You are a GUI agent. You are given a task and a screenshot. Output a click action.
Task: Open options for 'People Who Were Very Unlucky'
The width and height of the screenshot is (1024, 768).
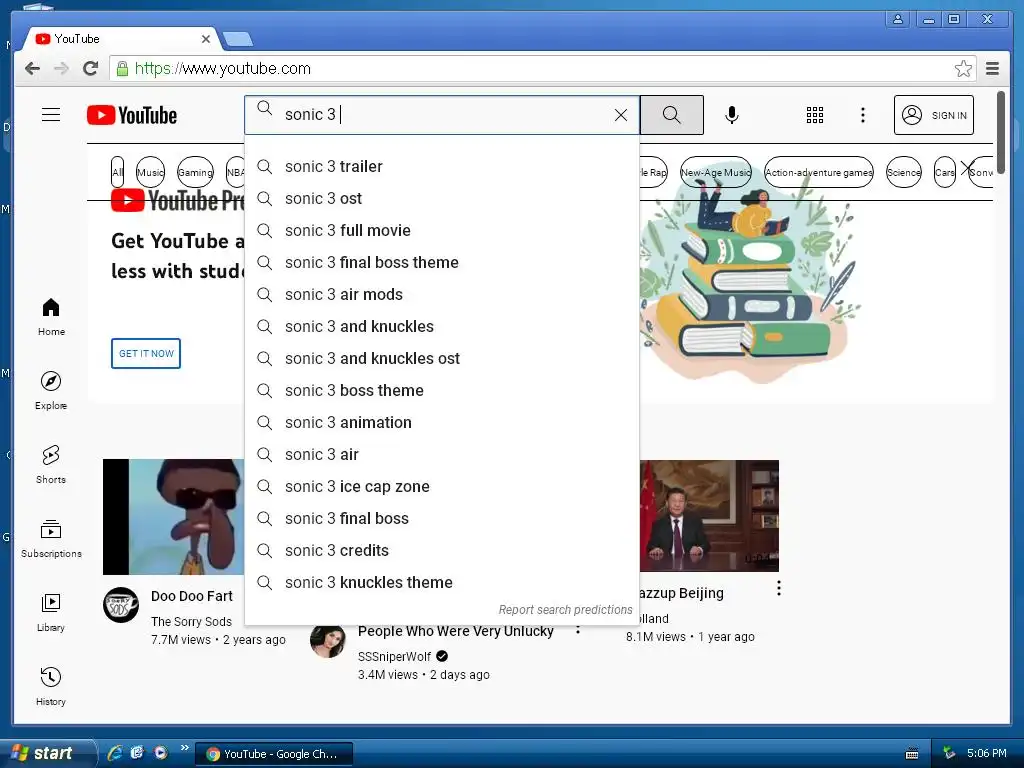tap(577, 630)
